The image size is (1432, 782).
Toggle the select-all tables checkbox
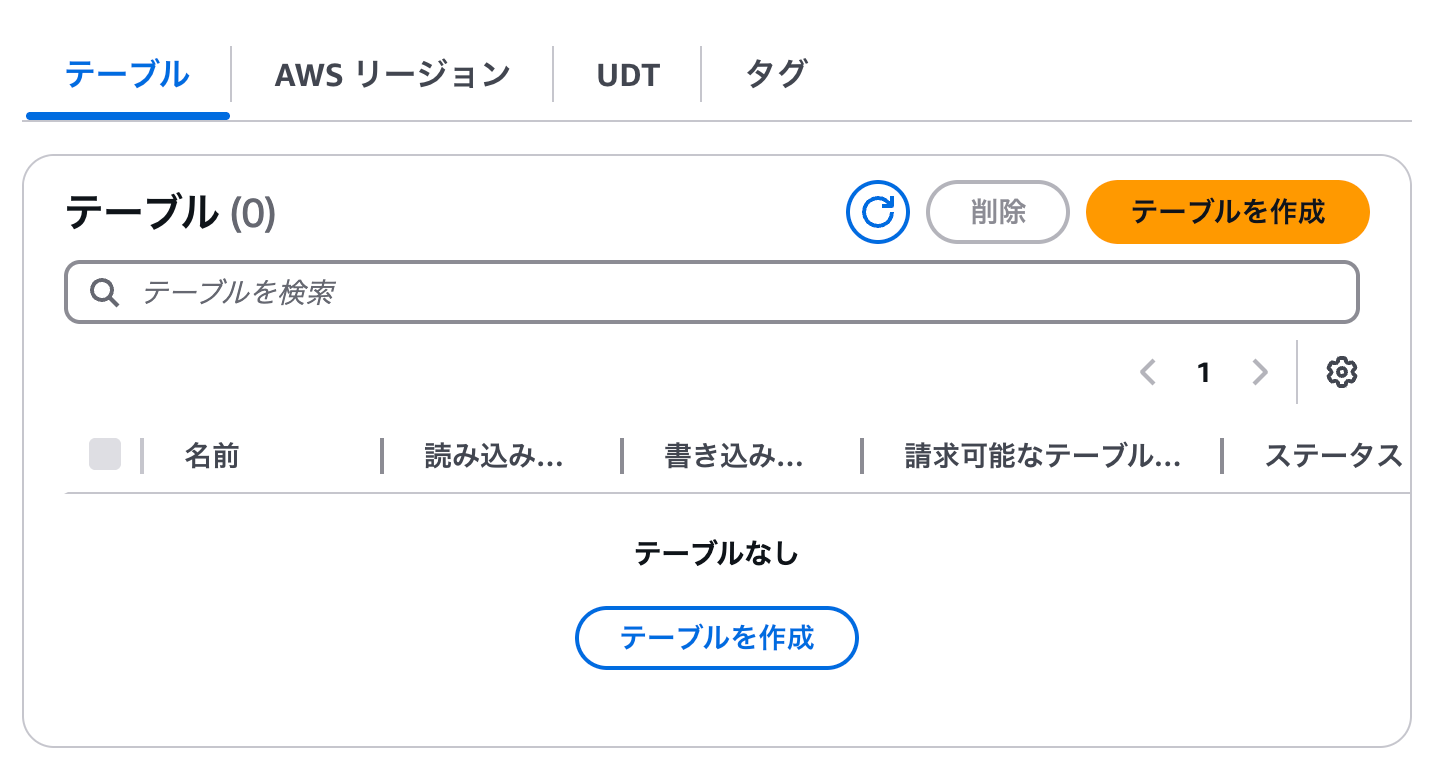(x=105, y=454)
